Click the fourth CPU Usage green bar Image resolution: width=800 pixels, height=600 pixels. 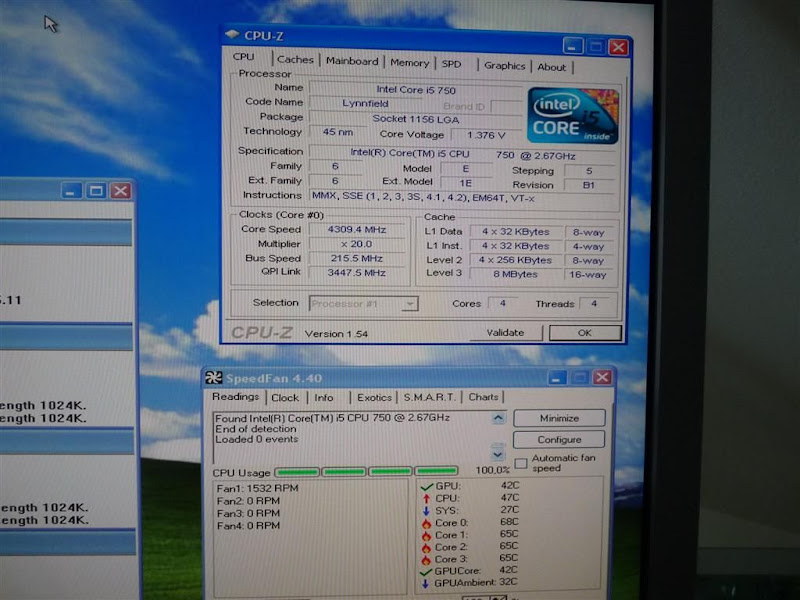(x=436, y=470)
